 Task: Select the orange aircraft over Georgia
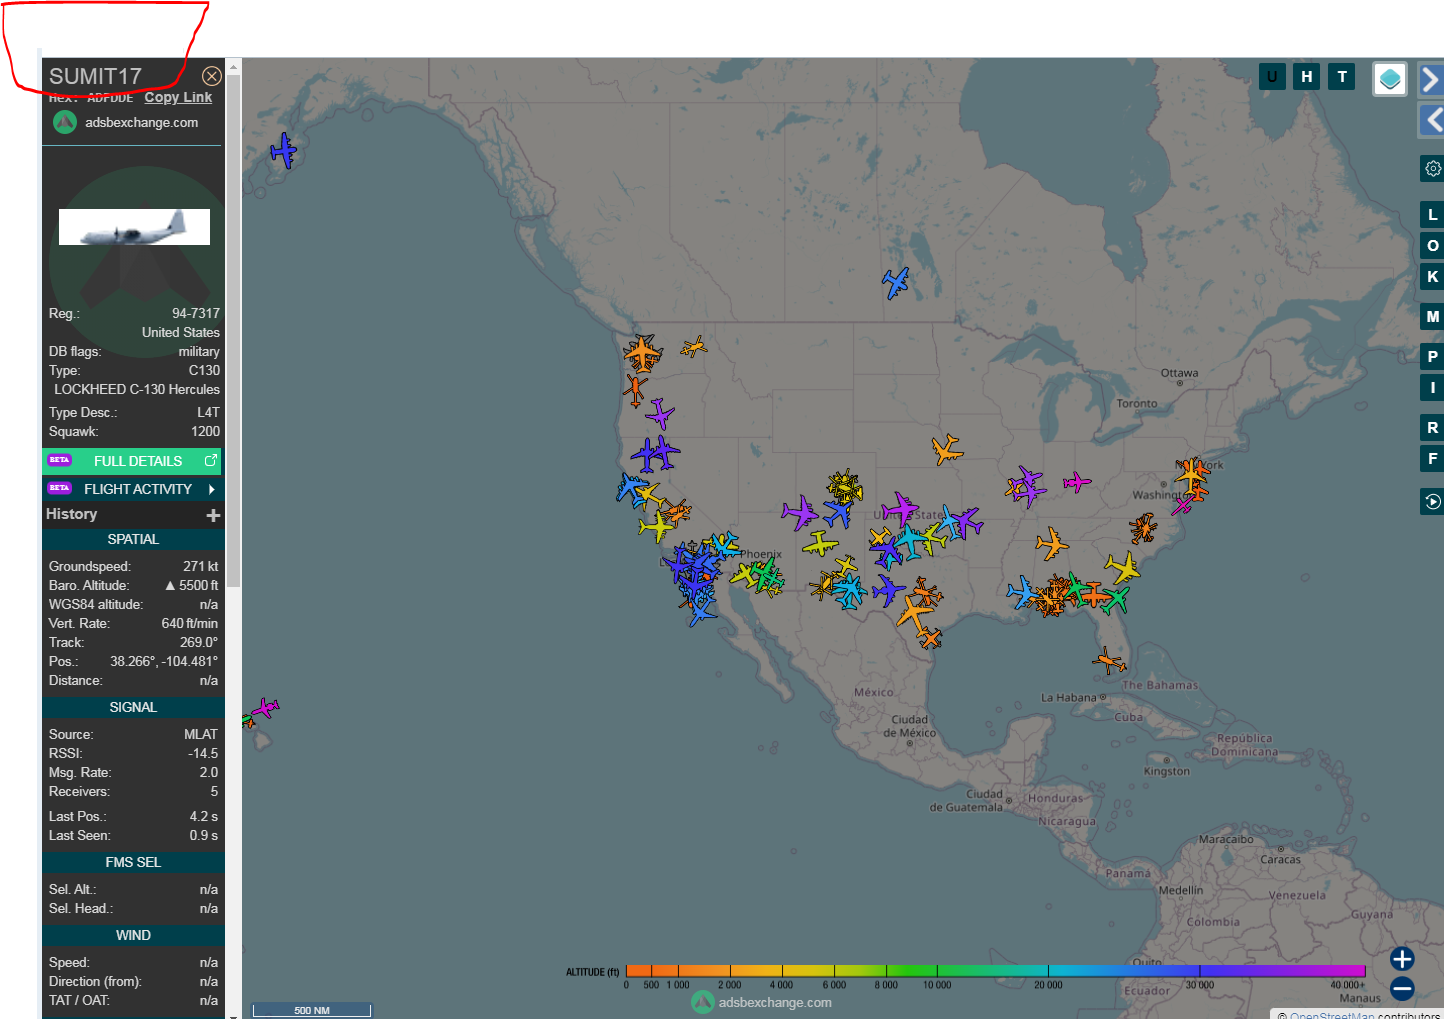[1051, 545]
